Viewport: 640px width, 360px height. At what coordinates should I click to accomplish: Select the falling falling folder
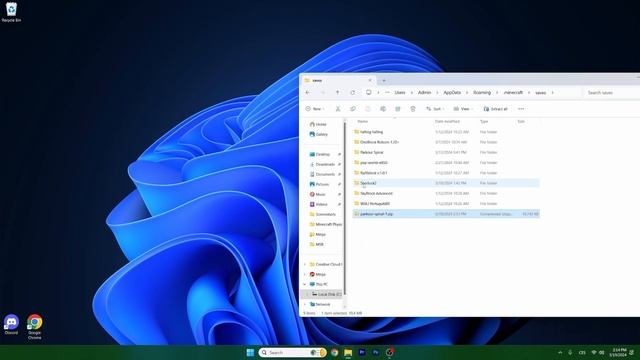pyautogui.click(x=446, y=132)
